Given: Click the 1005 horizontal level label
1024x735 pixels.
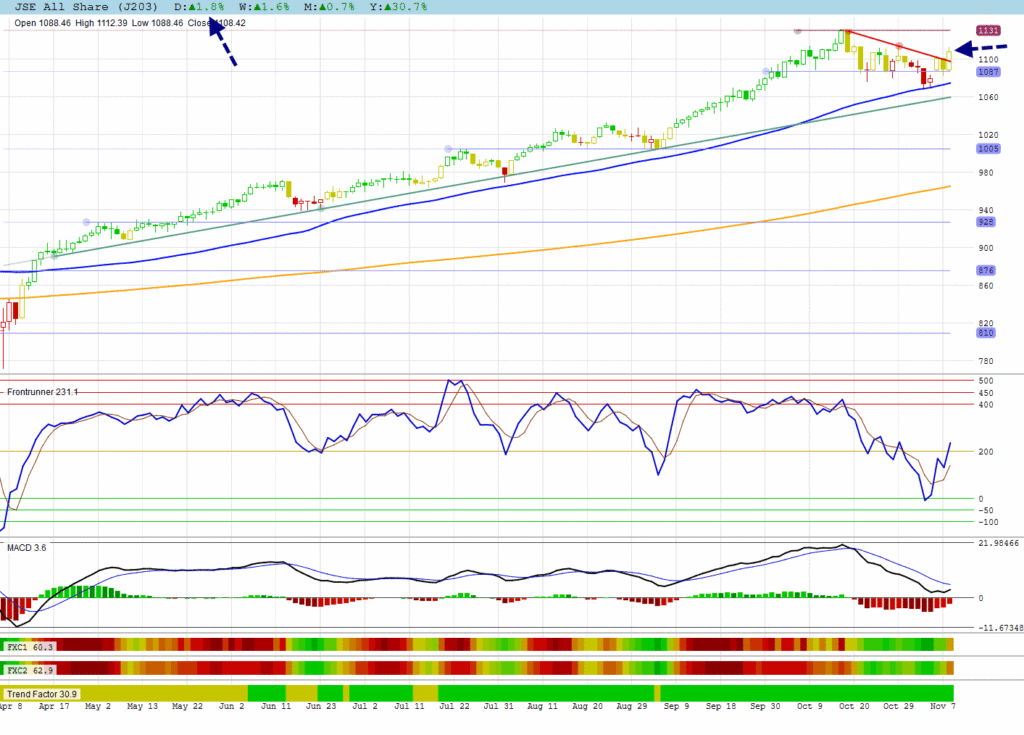Looking at the screenshot, I should tap(988, 149).
